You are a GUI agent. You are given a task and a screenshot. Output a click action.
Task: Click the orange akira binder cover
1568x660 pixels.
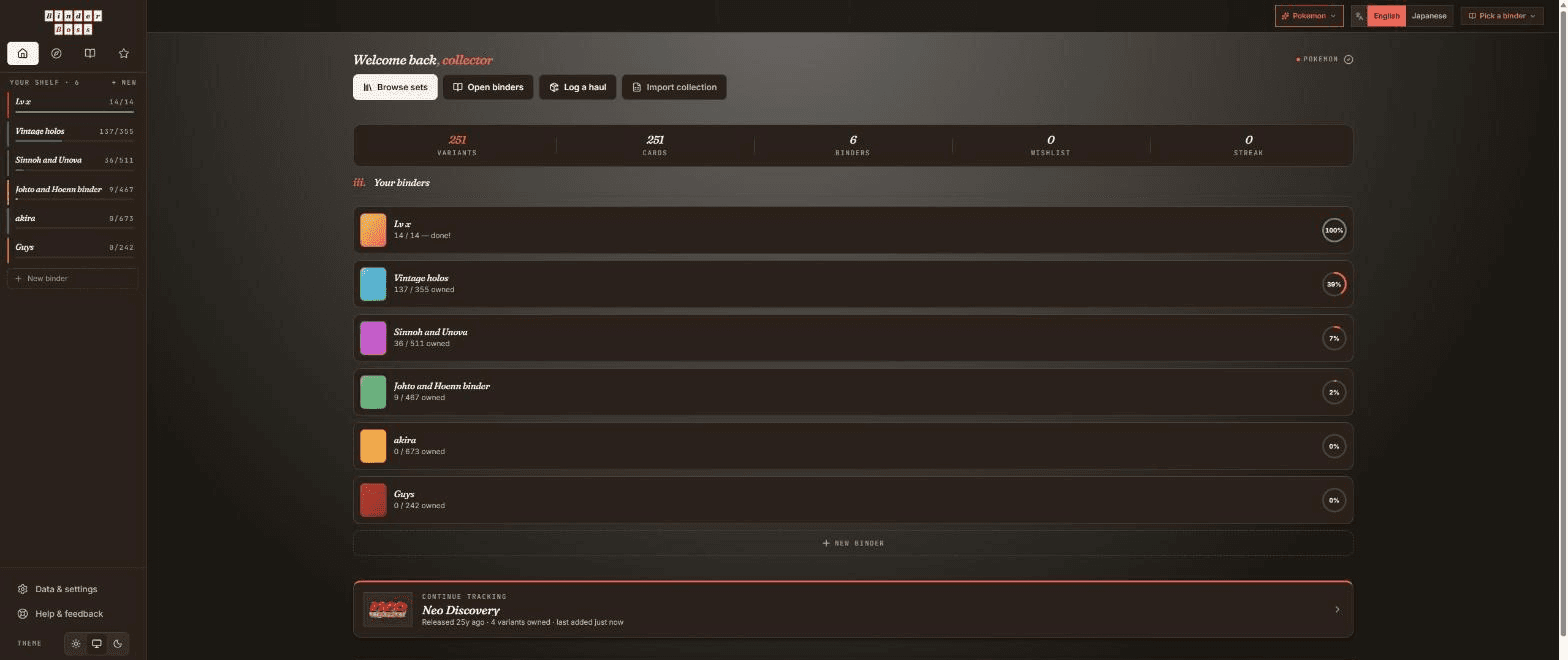[x=373, y=446]
